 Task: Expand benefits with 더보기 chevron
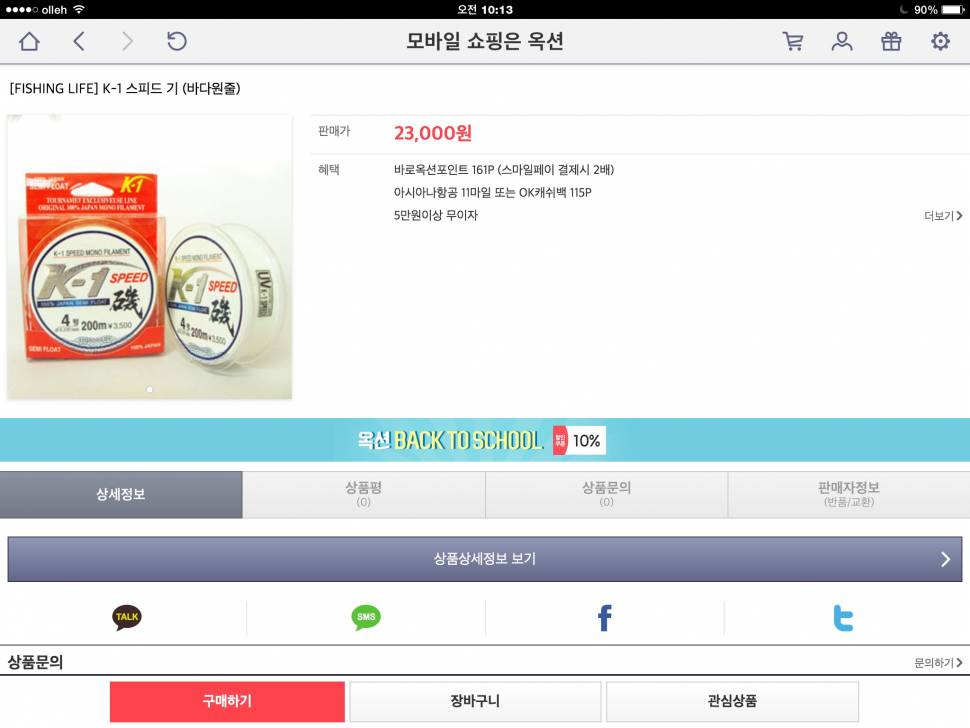coord(943,216)
